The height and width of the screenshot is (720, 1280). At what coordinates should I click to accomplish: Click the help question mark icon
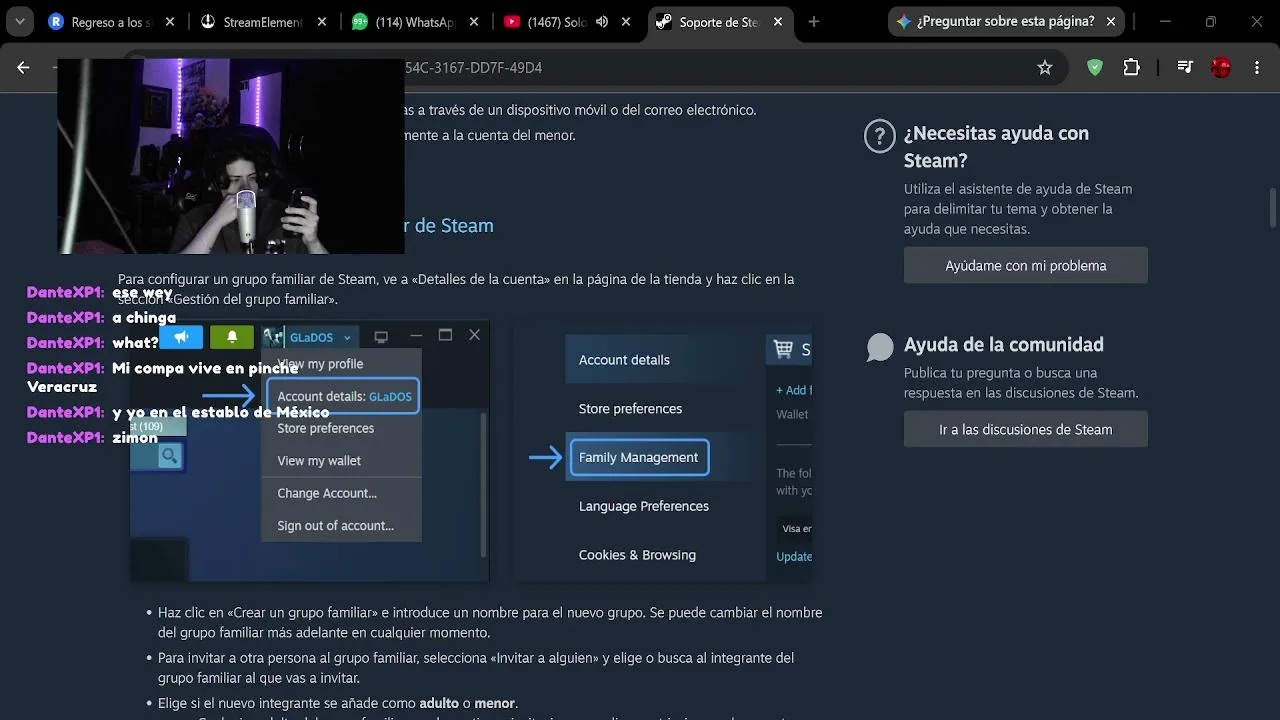pos(879,137)
